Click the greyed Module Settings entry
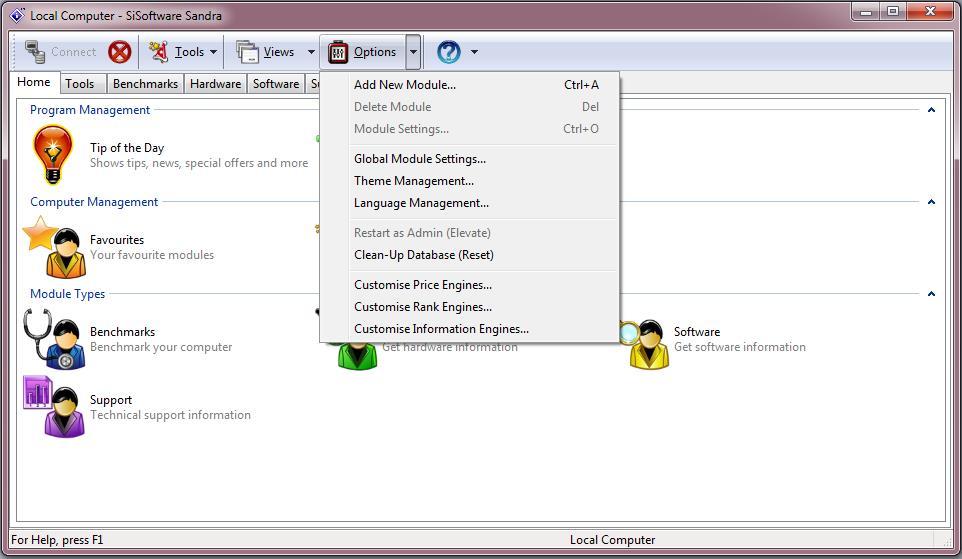Image resolution: width=962 pixels, height=559 pixels. coord(469,129)
